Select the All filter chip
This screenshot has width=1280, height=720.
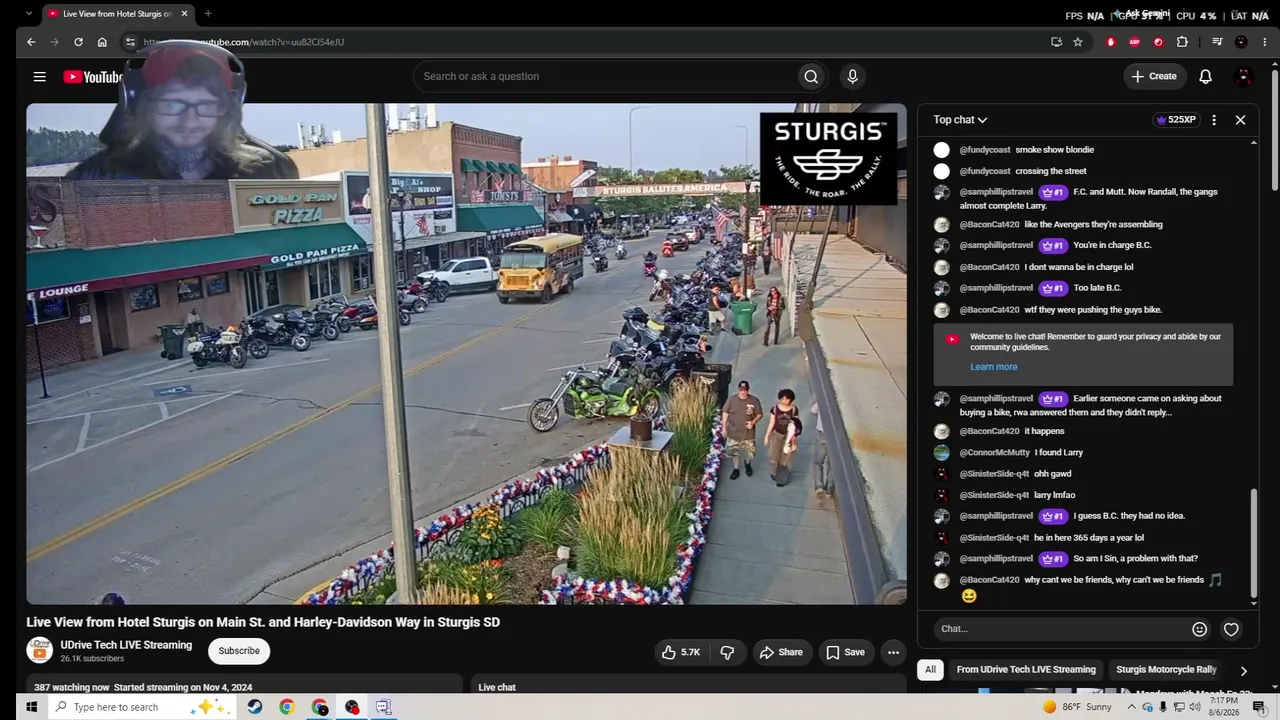pyautogui.click(x=930, y=670)
